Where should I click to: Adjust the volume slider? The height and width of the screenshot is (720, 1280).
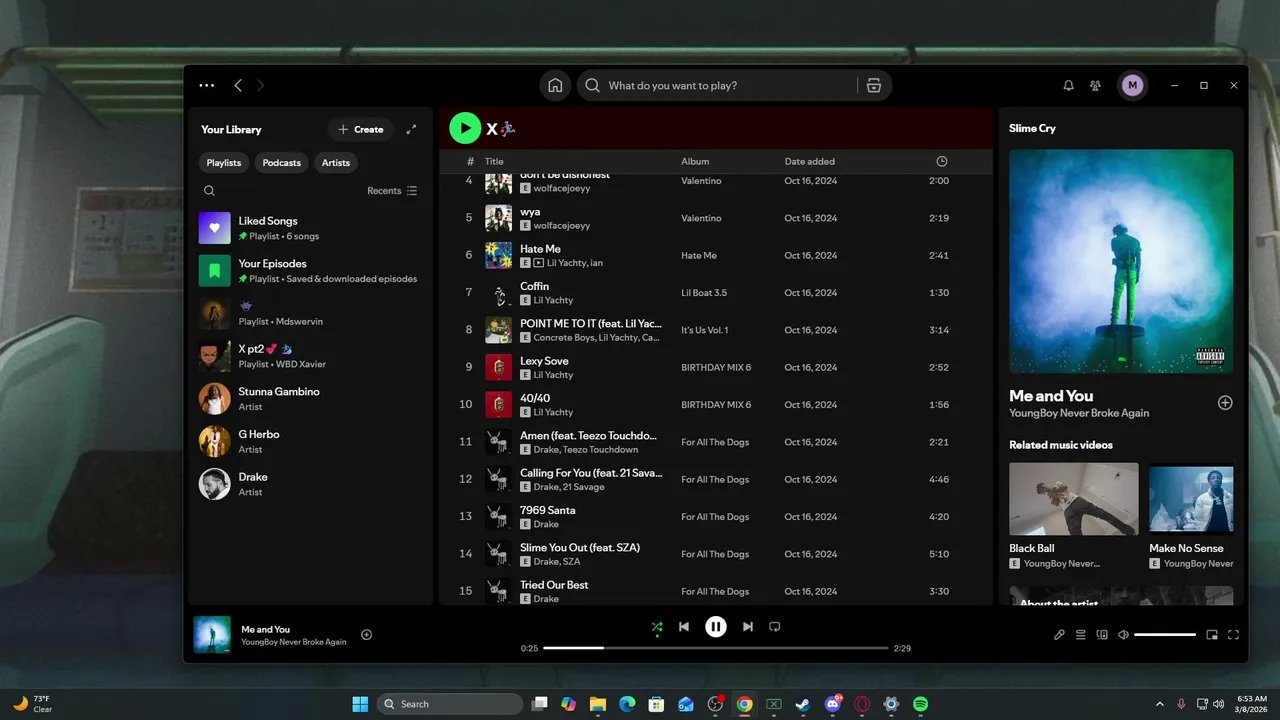pos(1165,634)
